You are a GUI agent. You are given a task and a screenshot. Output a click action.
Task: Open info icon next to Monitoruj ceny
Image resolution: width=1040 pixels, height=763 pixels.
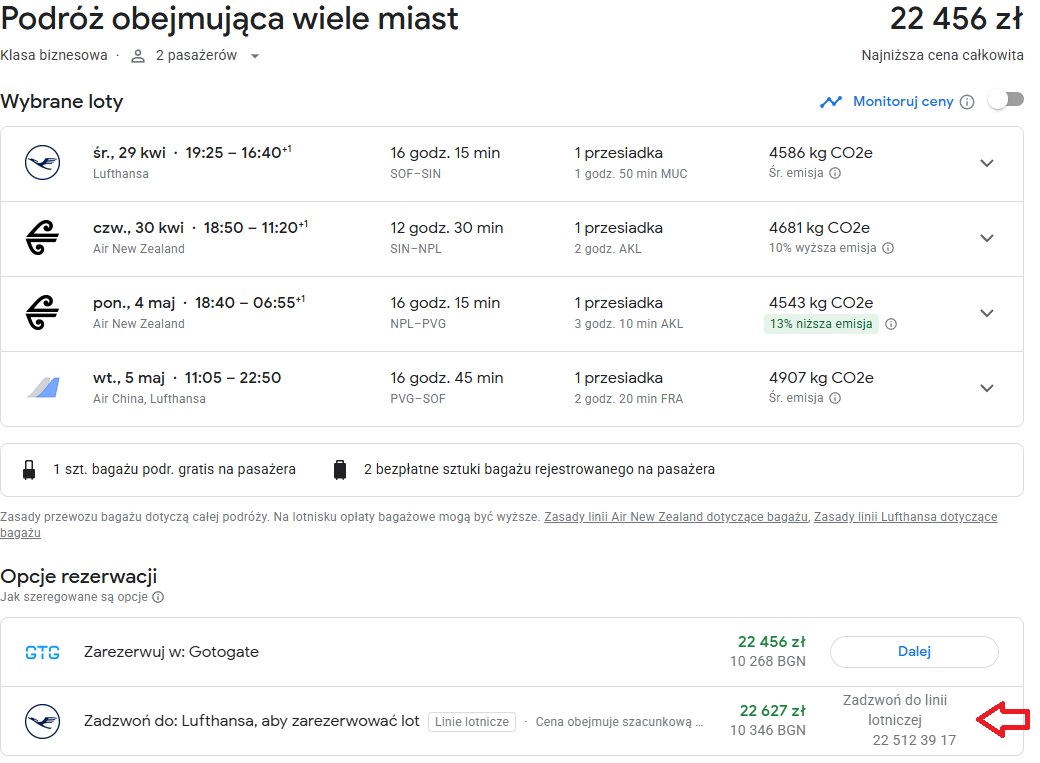967,102
